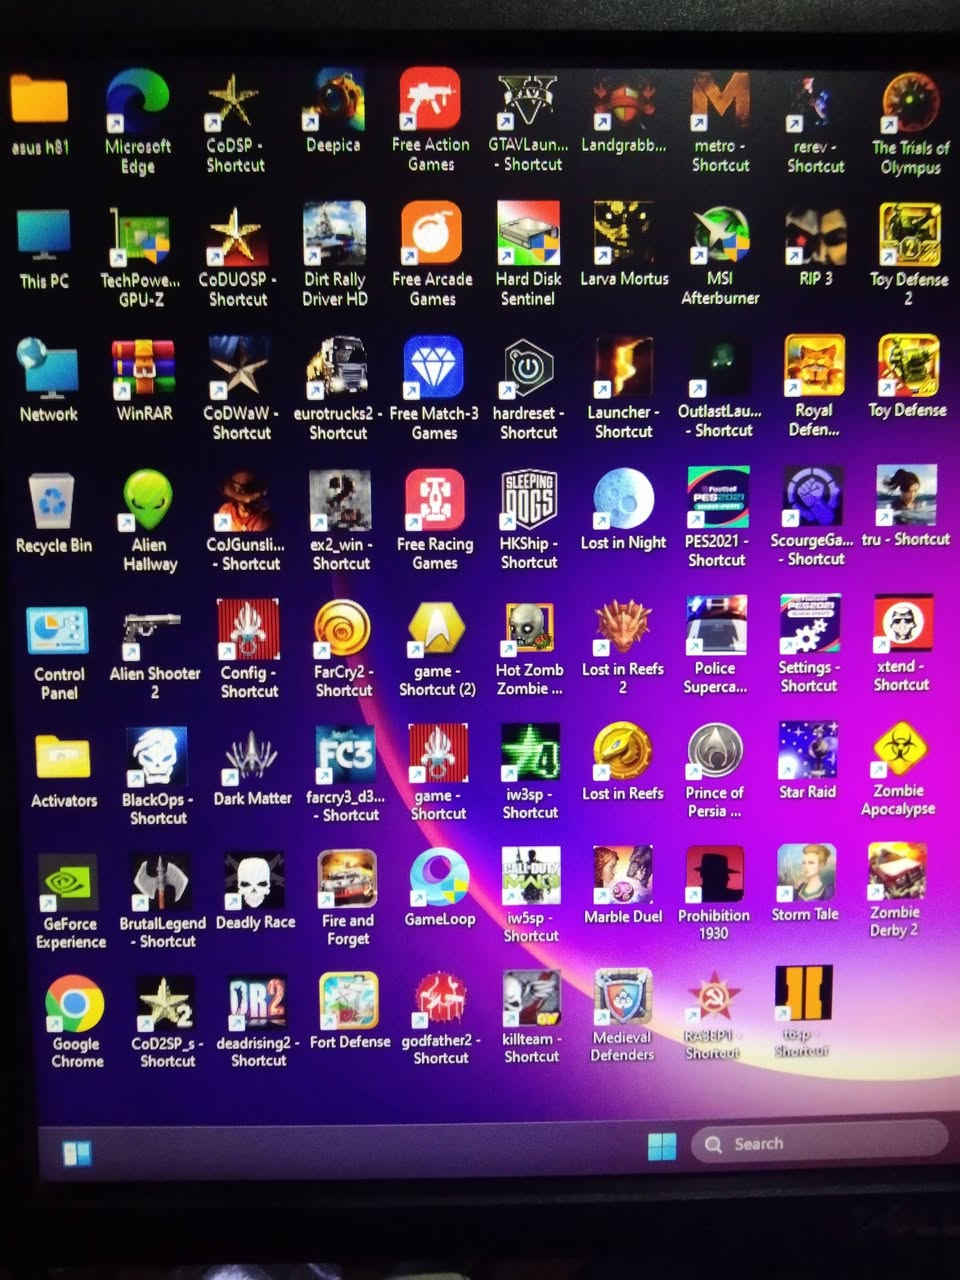
Task: Click the Dark Matter icon
Action: click(251, 756)
